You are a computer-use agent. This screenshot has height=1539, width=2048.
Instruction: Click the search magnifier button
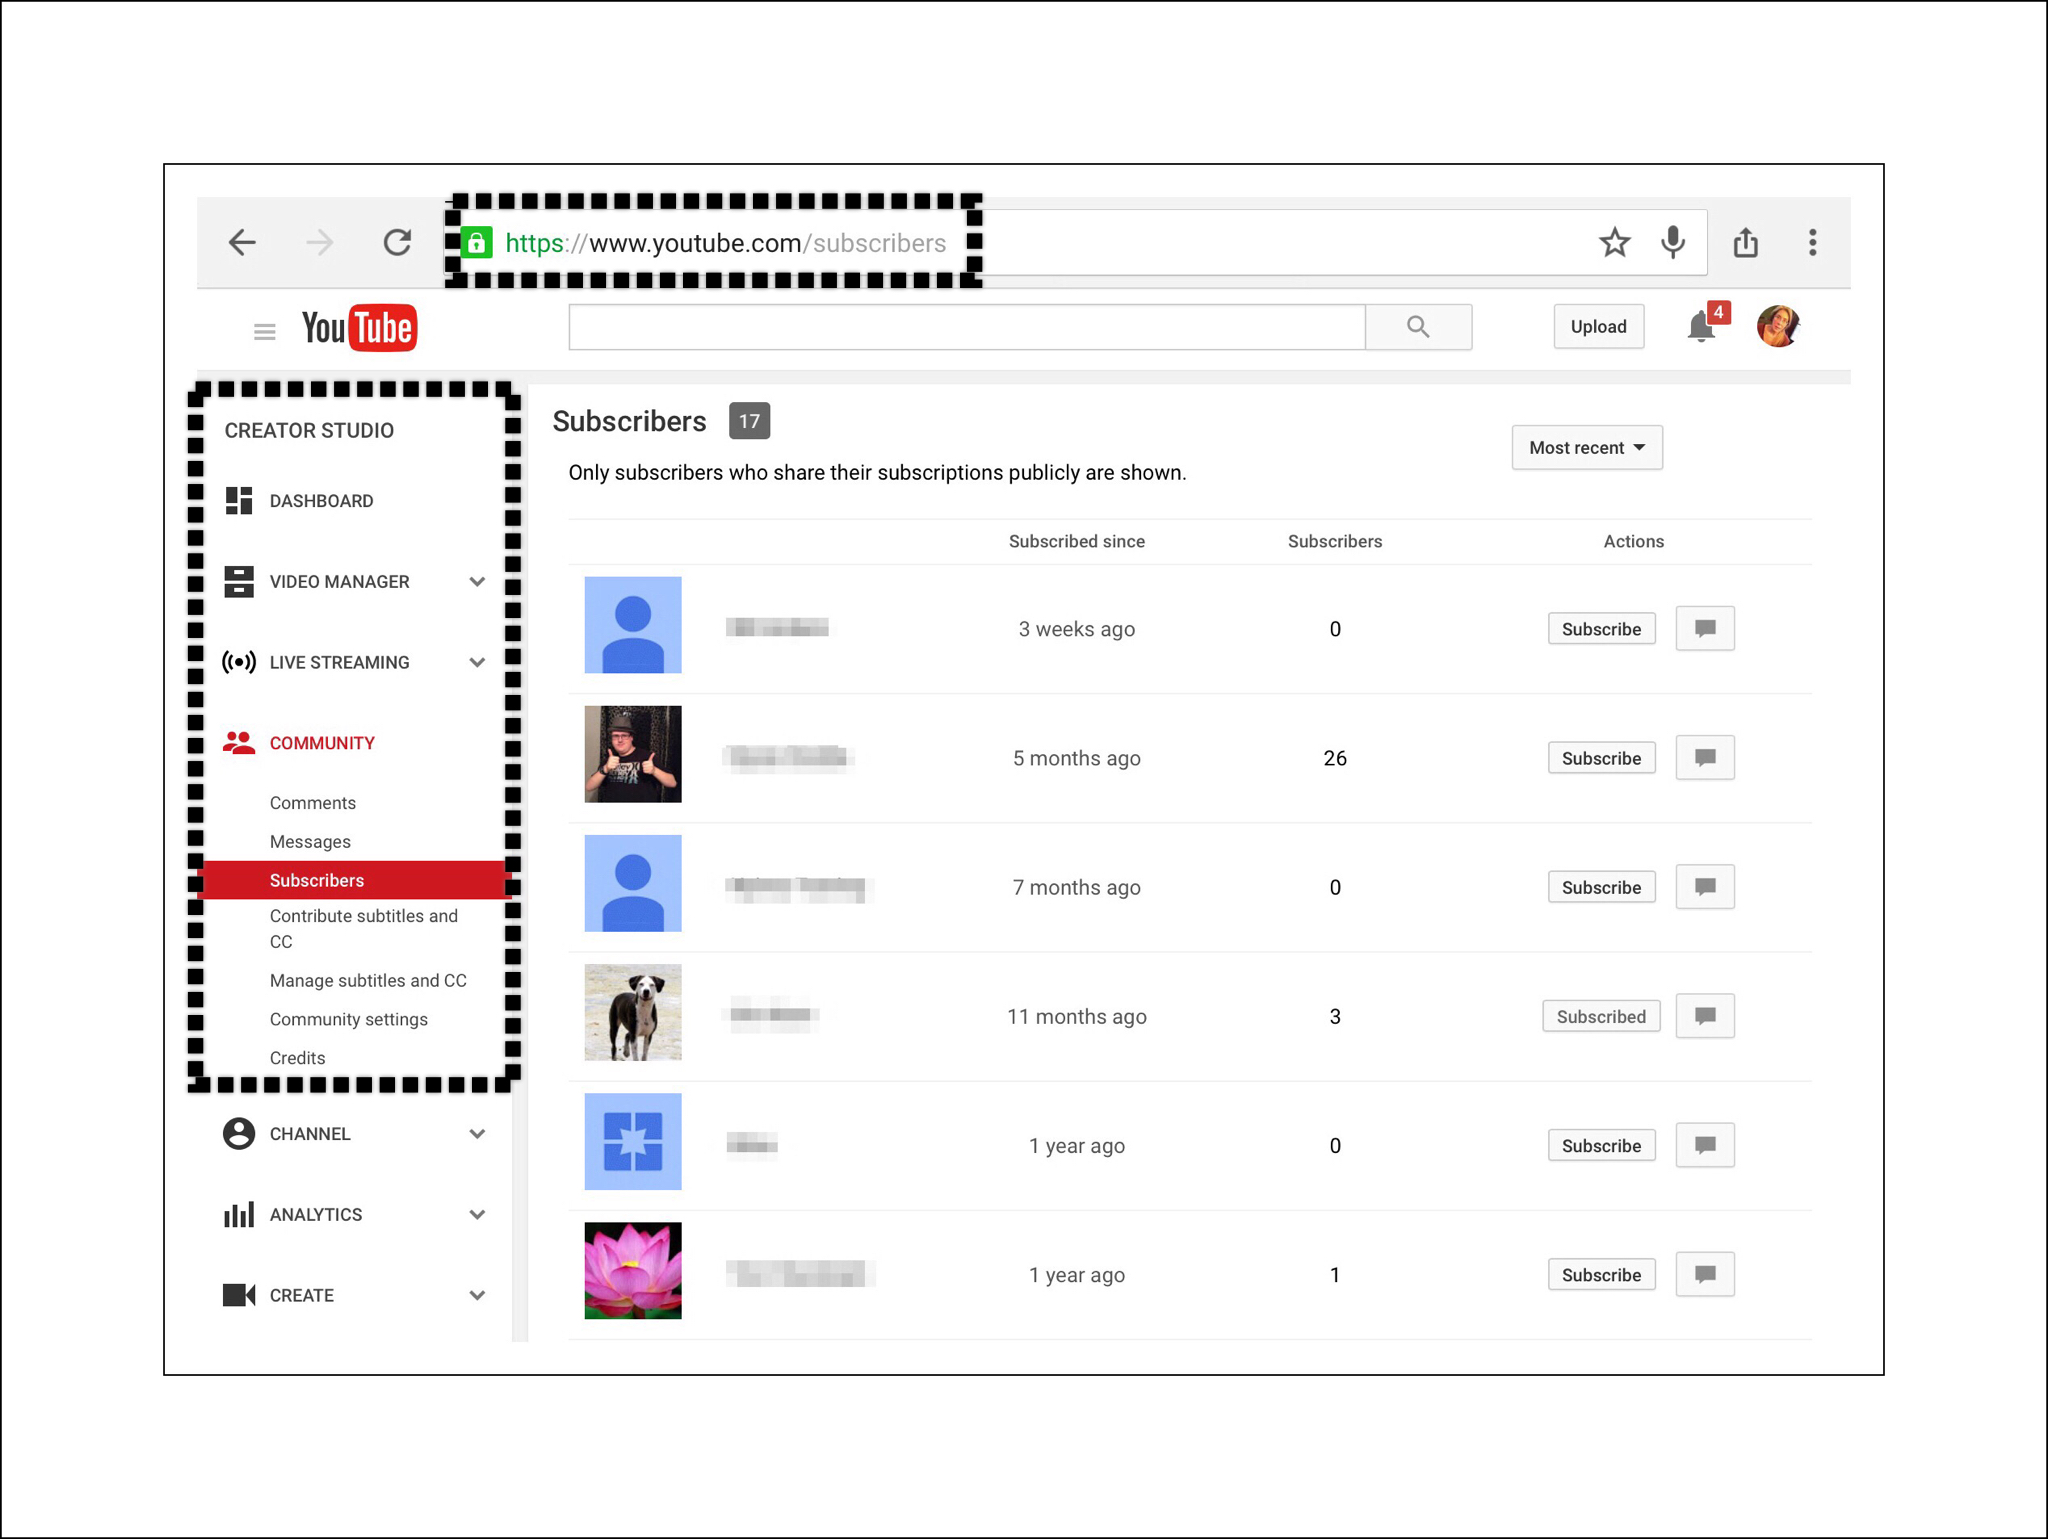pos(1418,327)
